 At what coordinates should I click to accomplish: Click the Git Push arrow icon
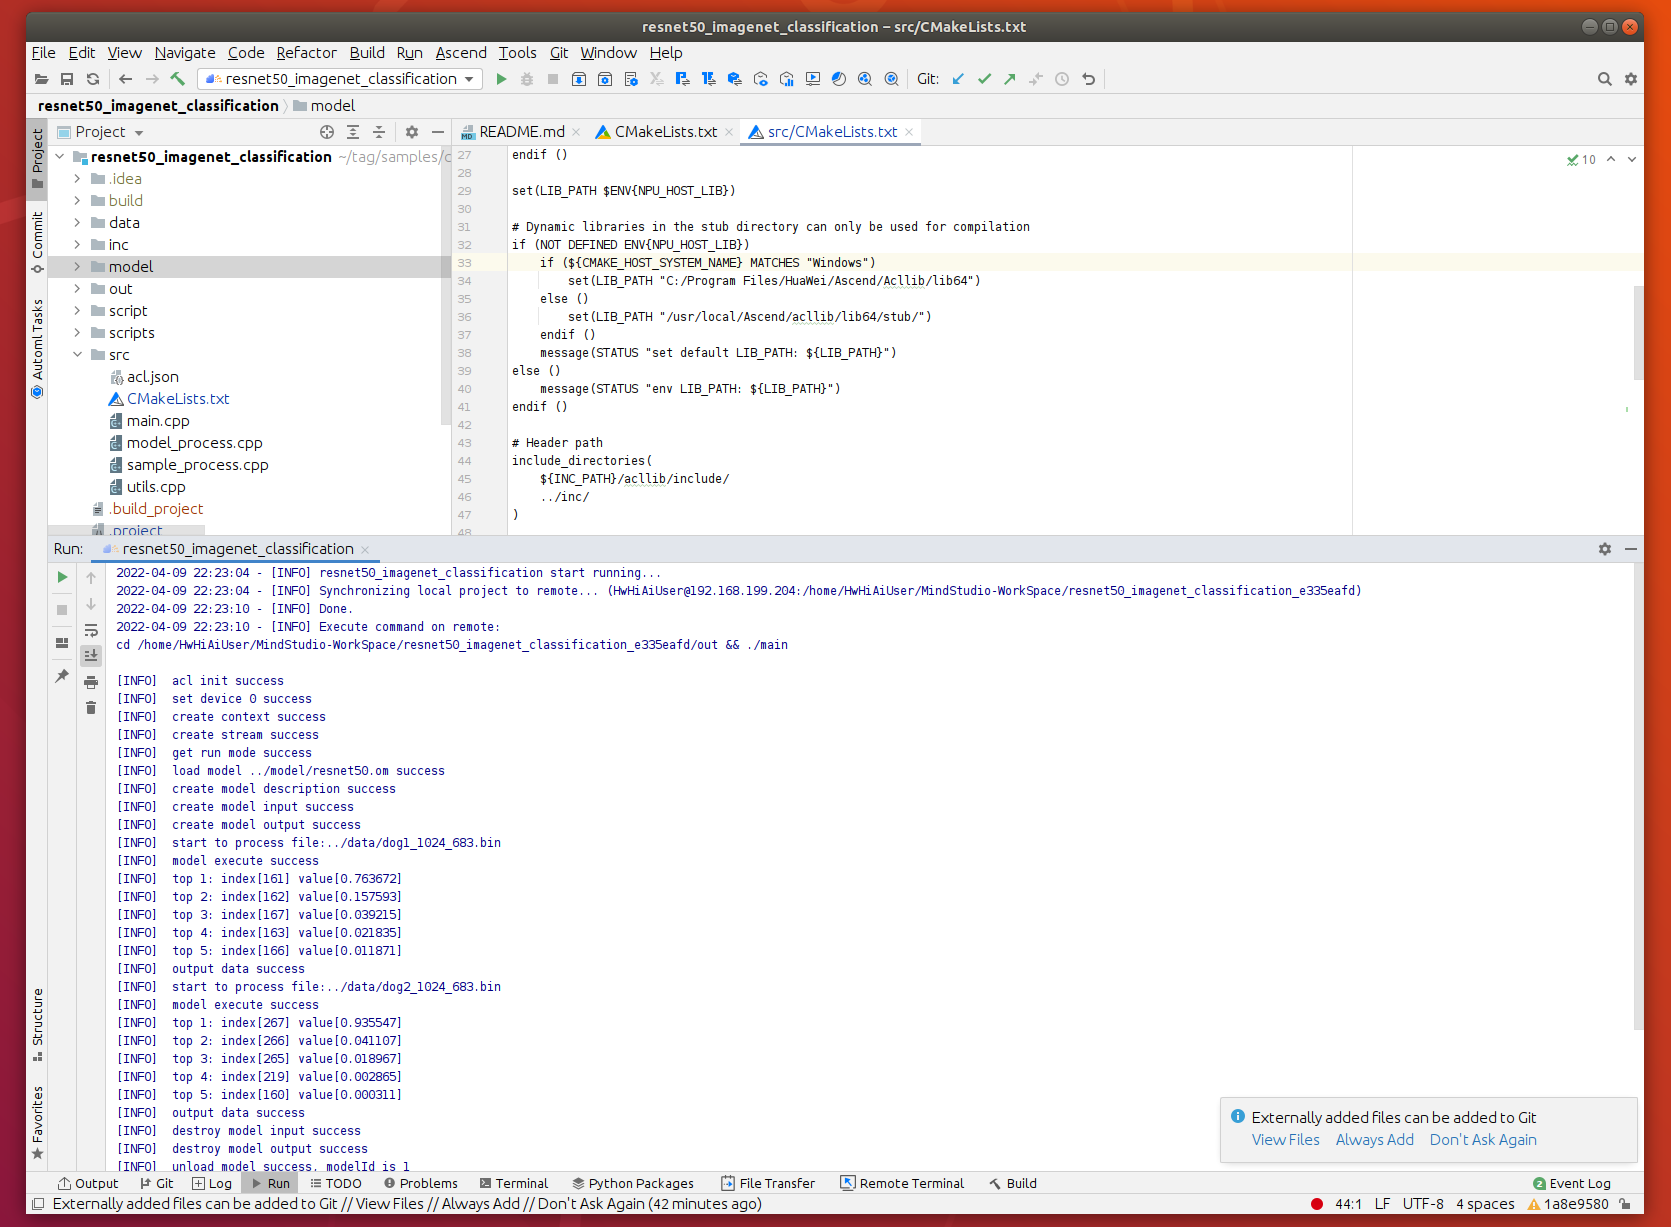pyautogui.click(x=1010, y=79)
